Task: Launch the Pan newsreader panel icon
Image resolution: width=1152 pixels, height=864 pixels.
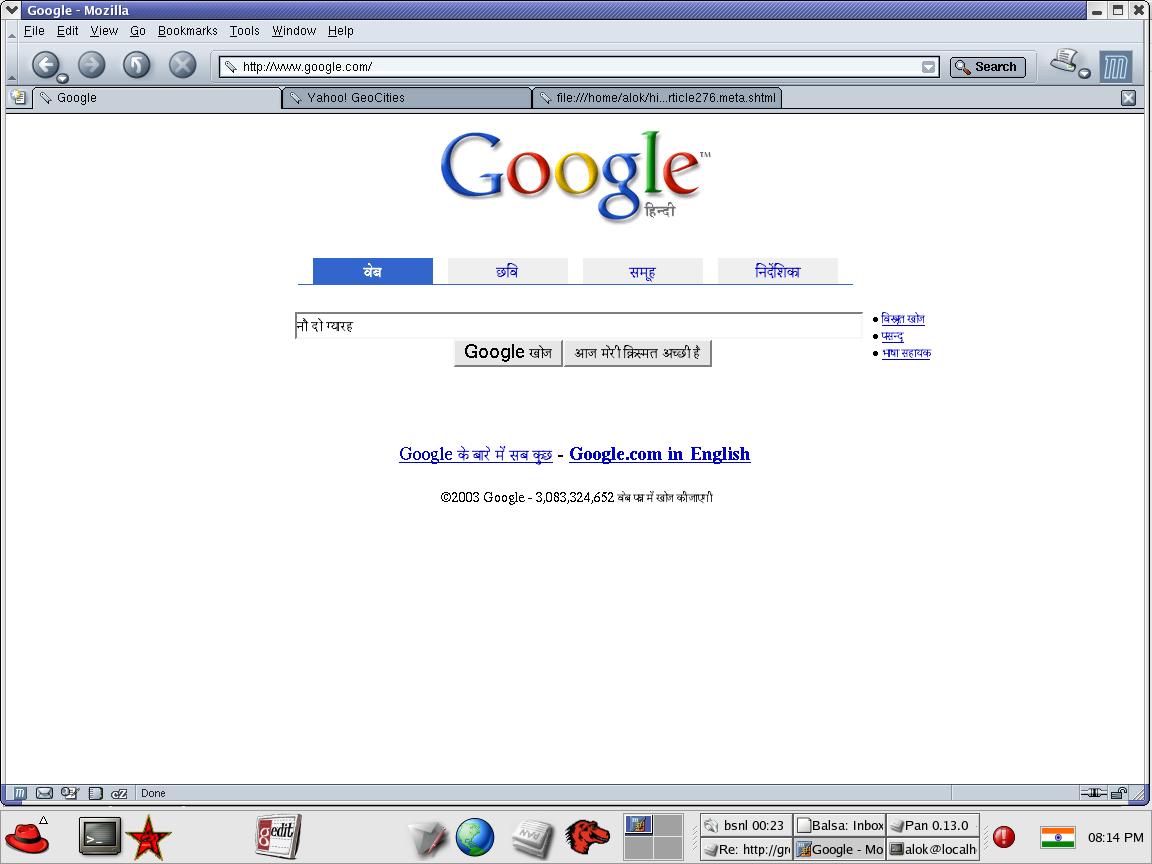Action: [532, 838]
